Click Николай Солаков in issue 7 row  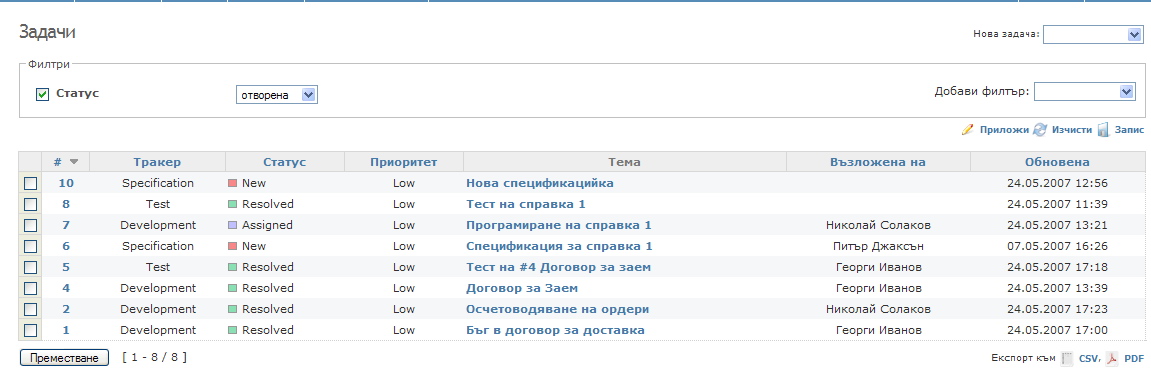tap(878, 225)
